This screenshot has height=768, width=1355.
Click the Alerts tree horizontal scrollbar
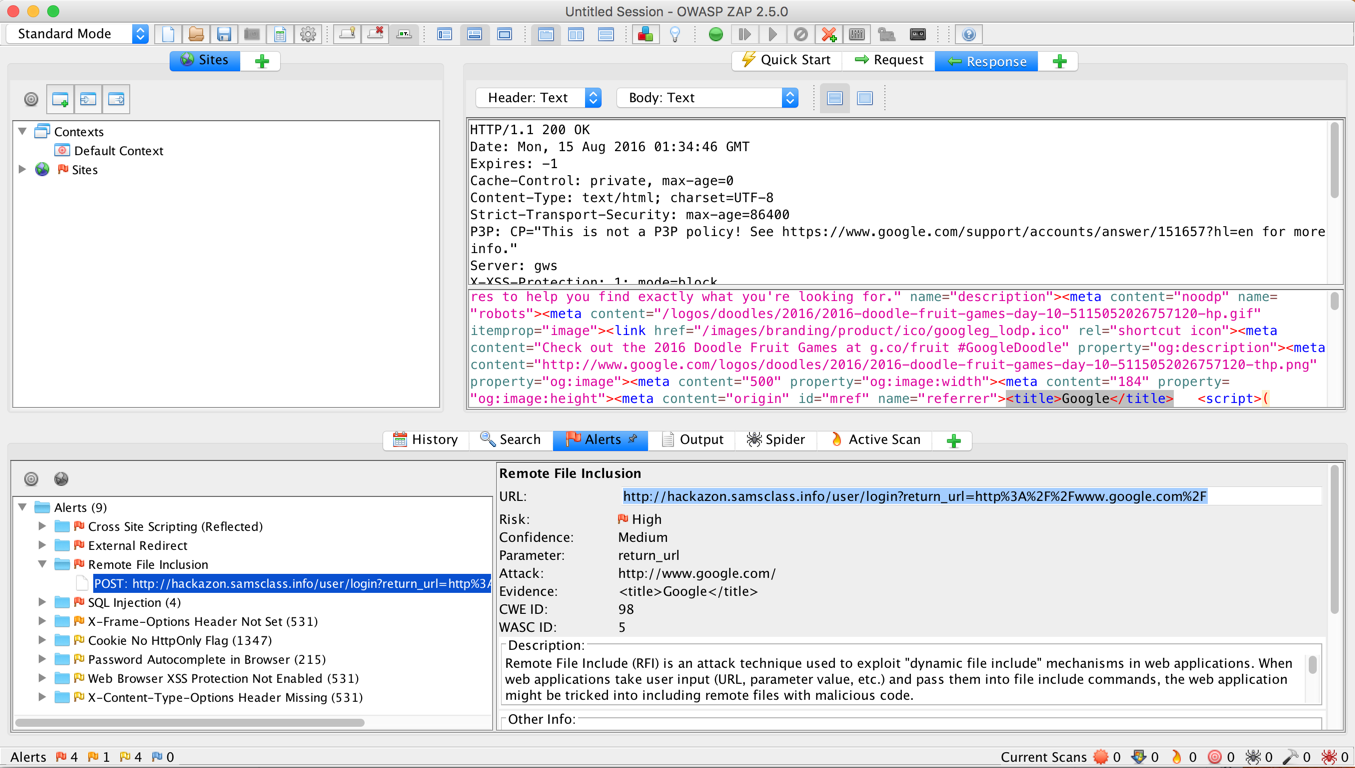[190, 722]
